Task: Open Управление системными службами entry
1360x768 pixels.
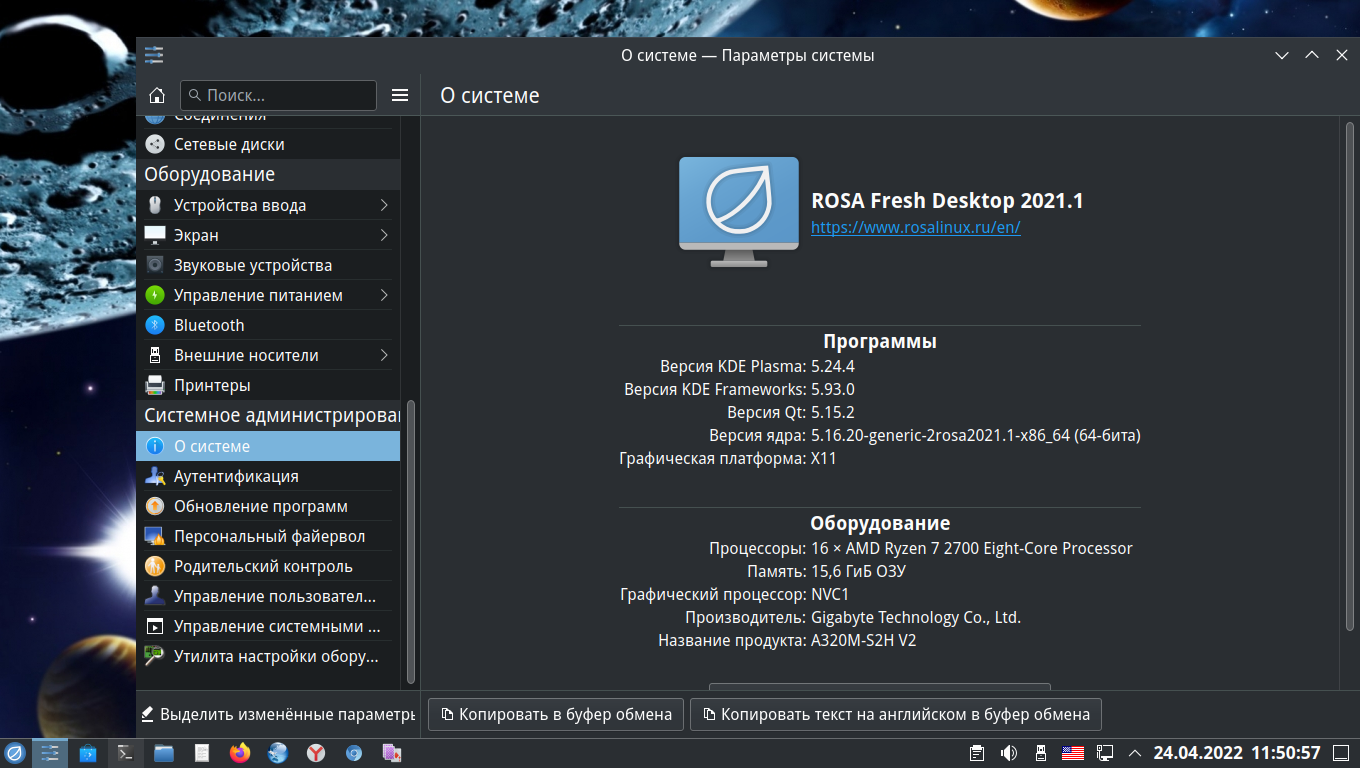Action: click(268, 626)
